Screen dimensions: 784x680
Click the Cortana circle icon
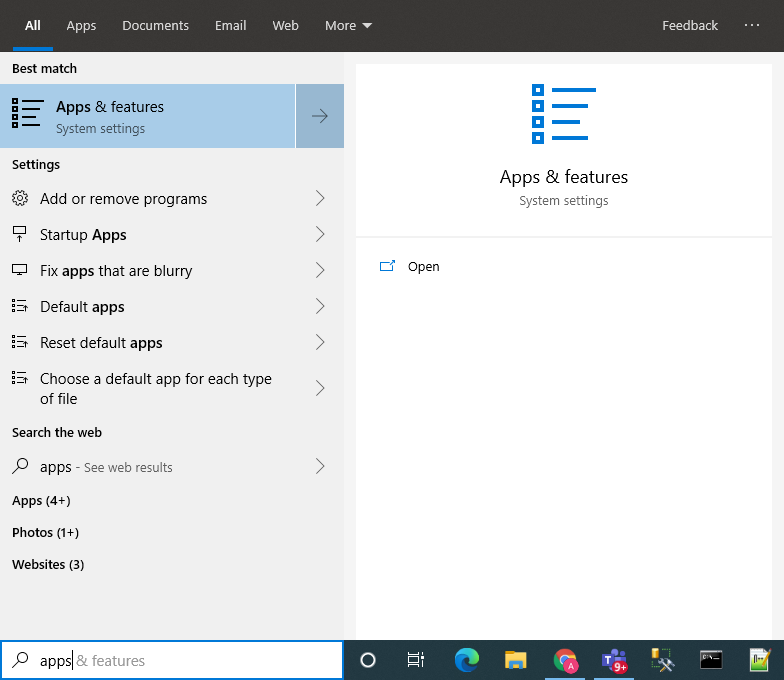[367, 660]
